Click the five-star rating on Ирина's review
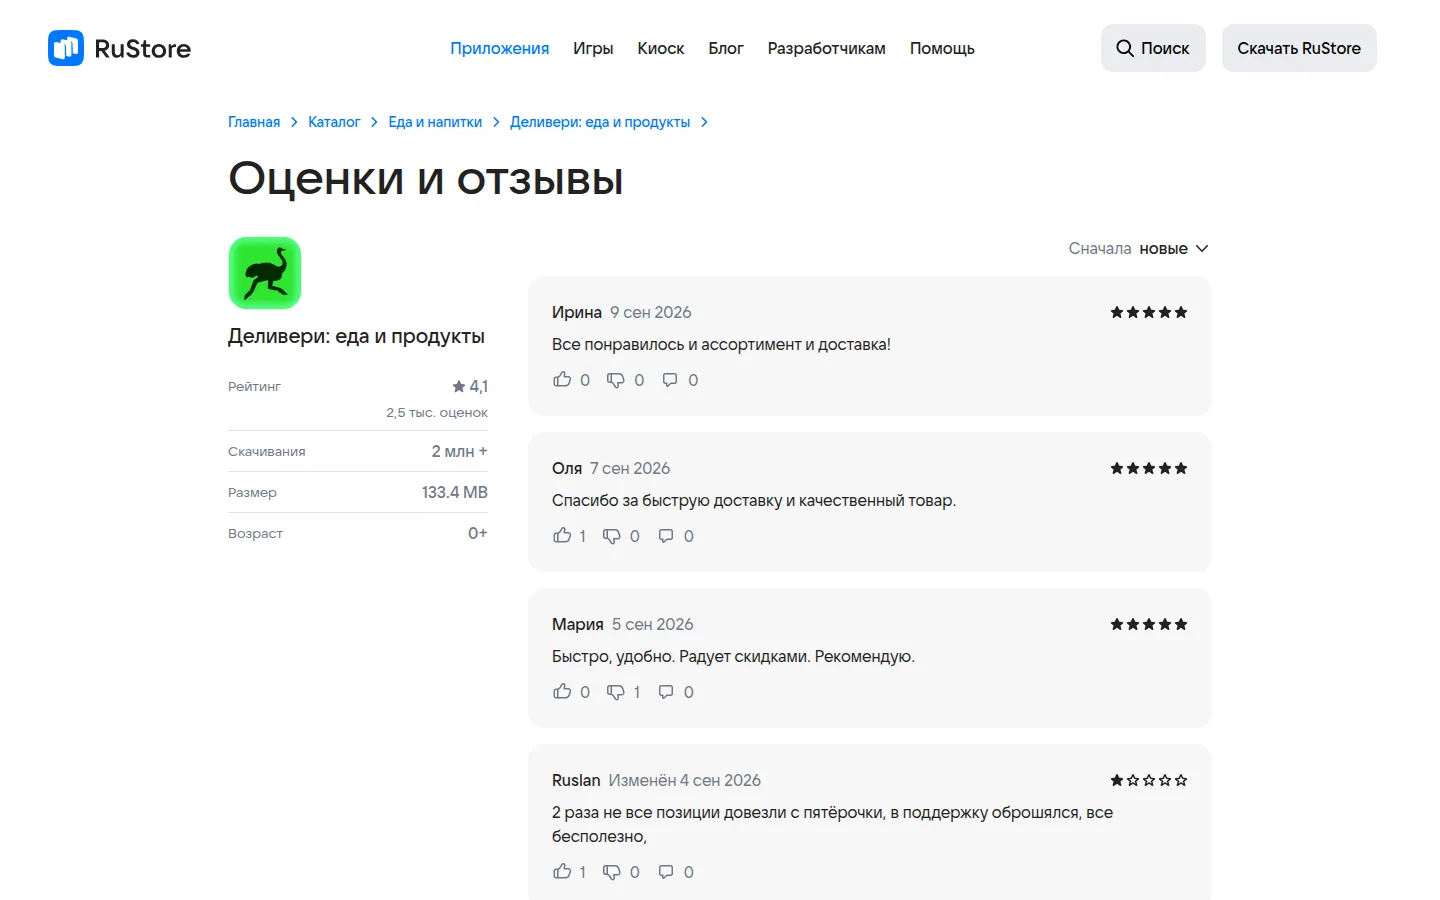Image resolution: width=1440 pixels, height=900 pixels. [x=1149, y=312]
